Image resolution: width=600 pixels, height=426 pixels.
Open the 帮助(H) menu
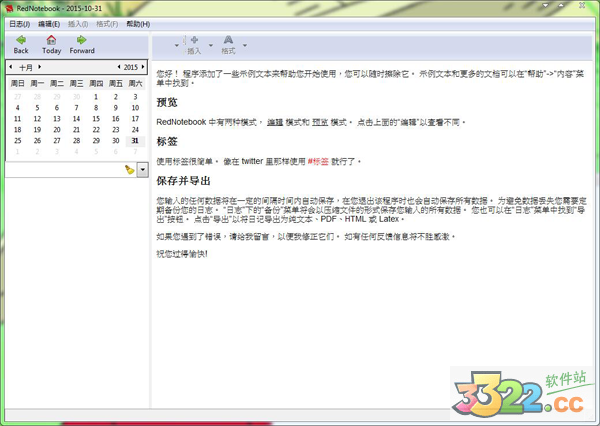[x=139, y=23]
